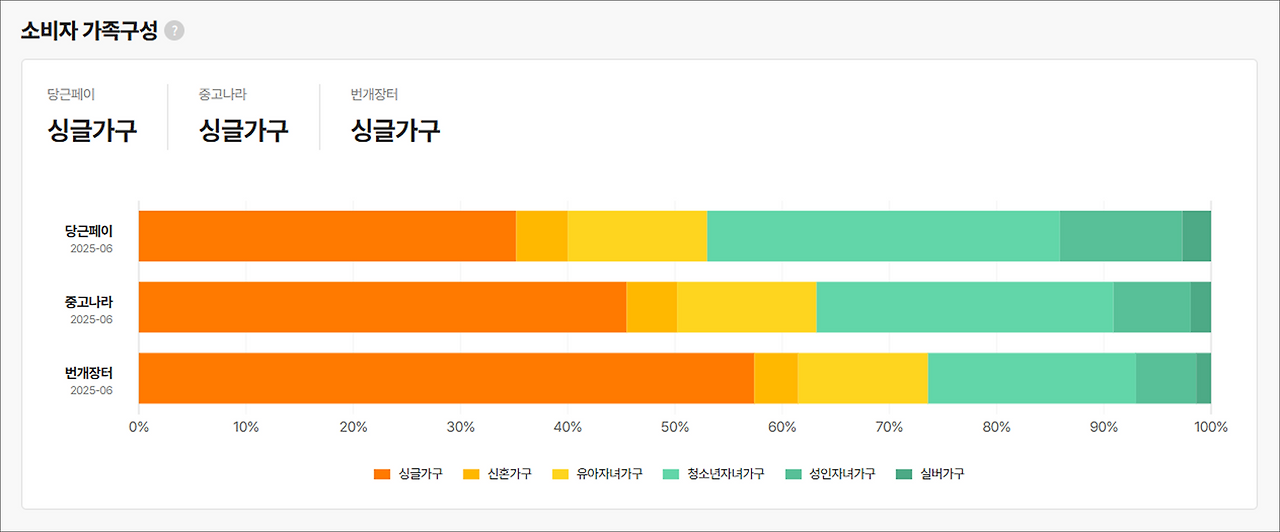Select the 중고나라 summary card

tap(244, 117)
